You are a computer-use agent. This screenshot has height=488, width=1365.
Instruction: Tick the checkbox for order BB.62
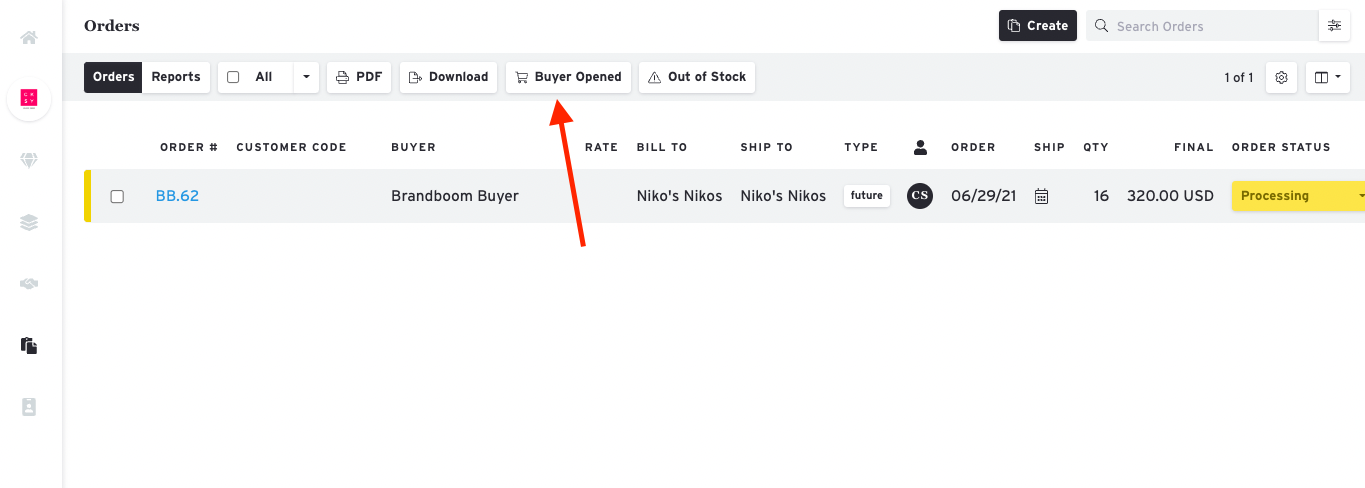coord(117,197)
